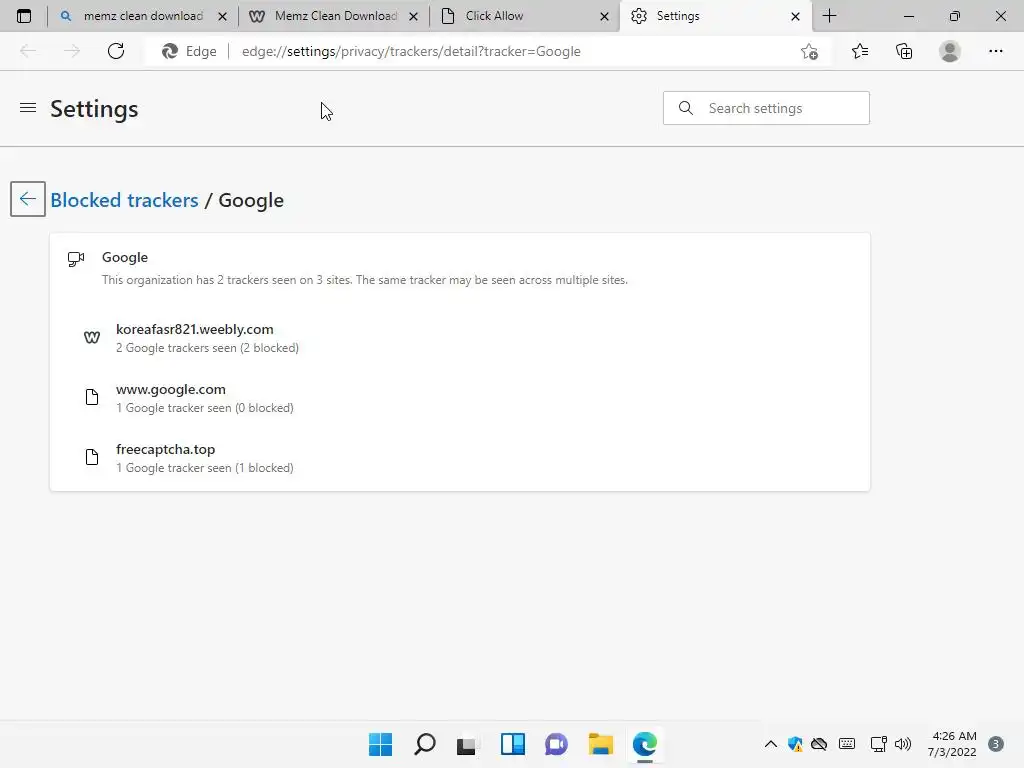Open the volume speaker tray icon
The width and height of the screenshot is (1024, 768).
click(903, 744)
